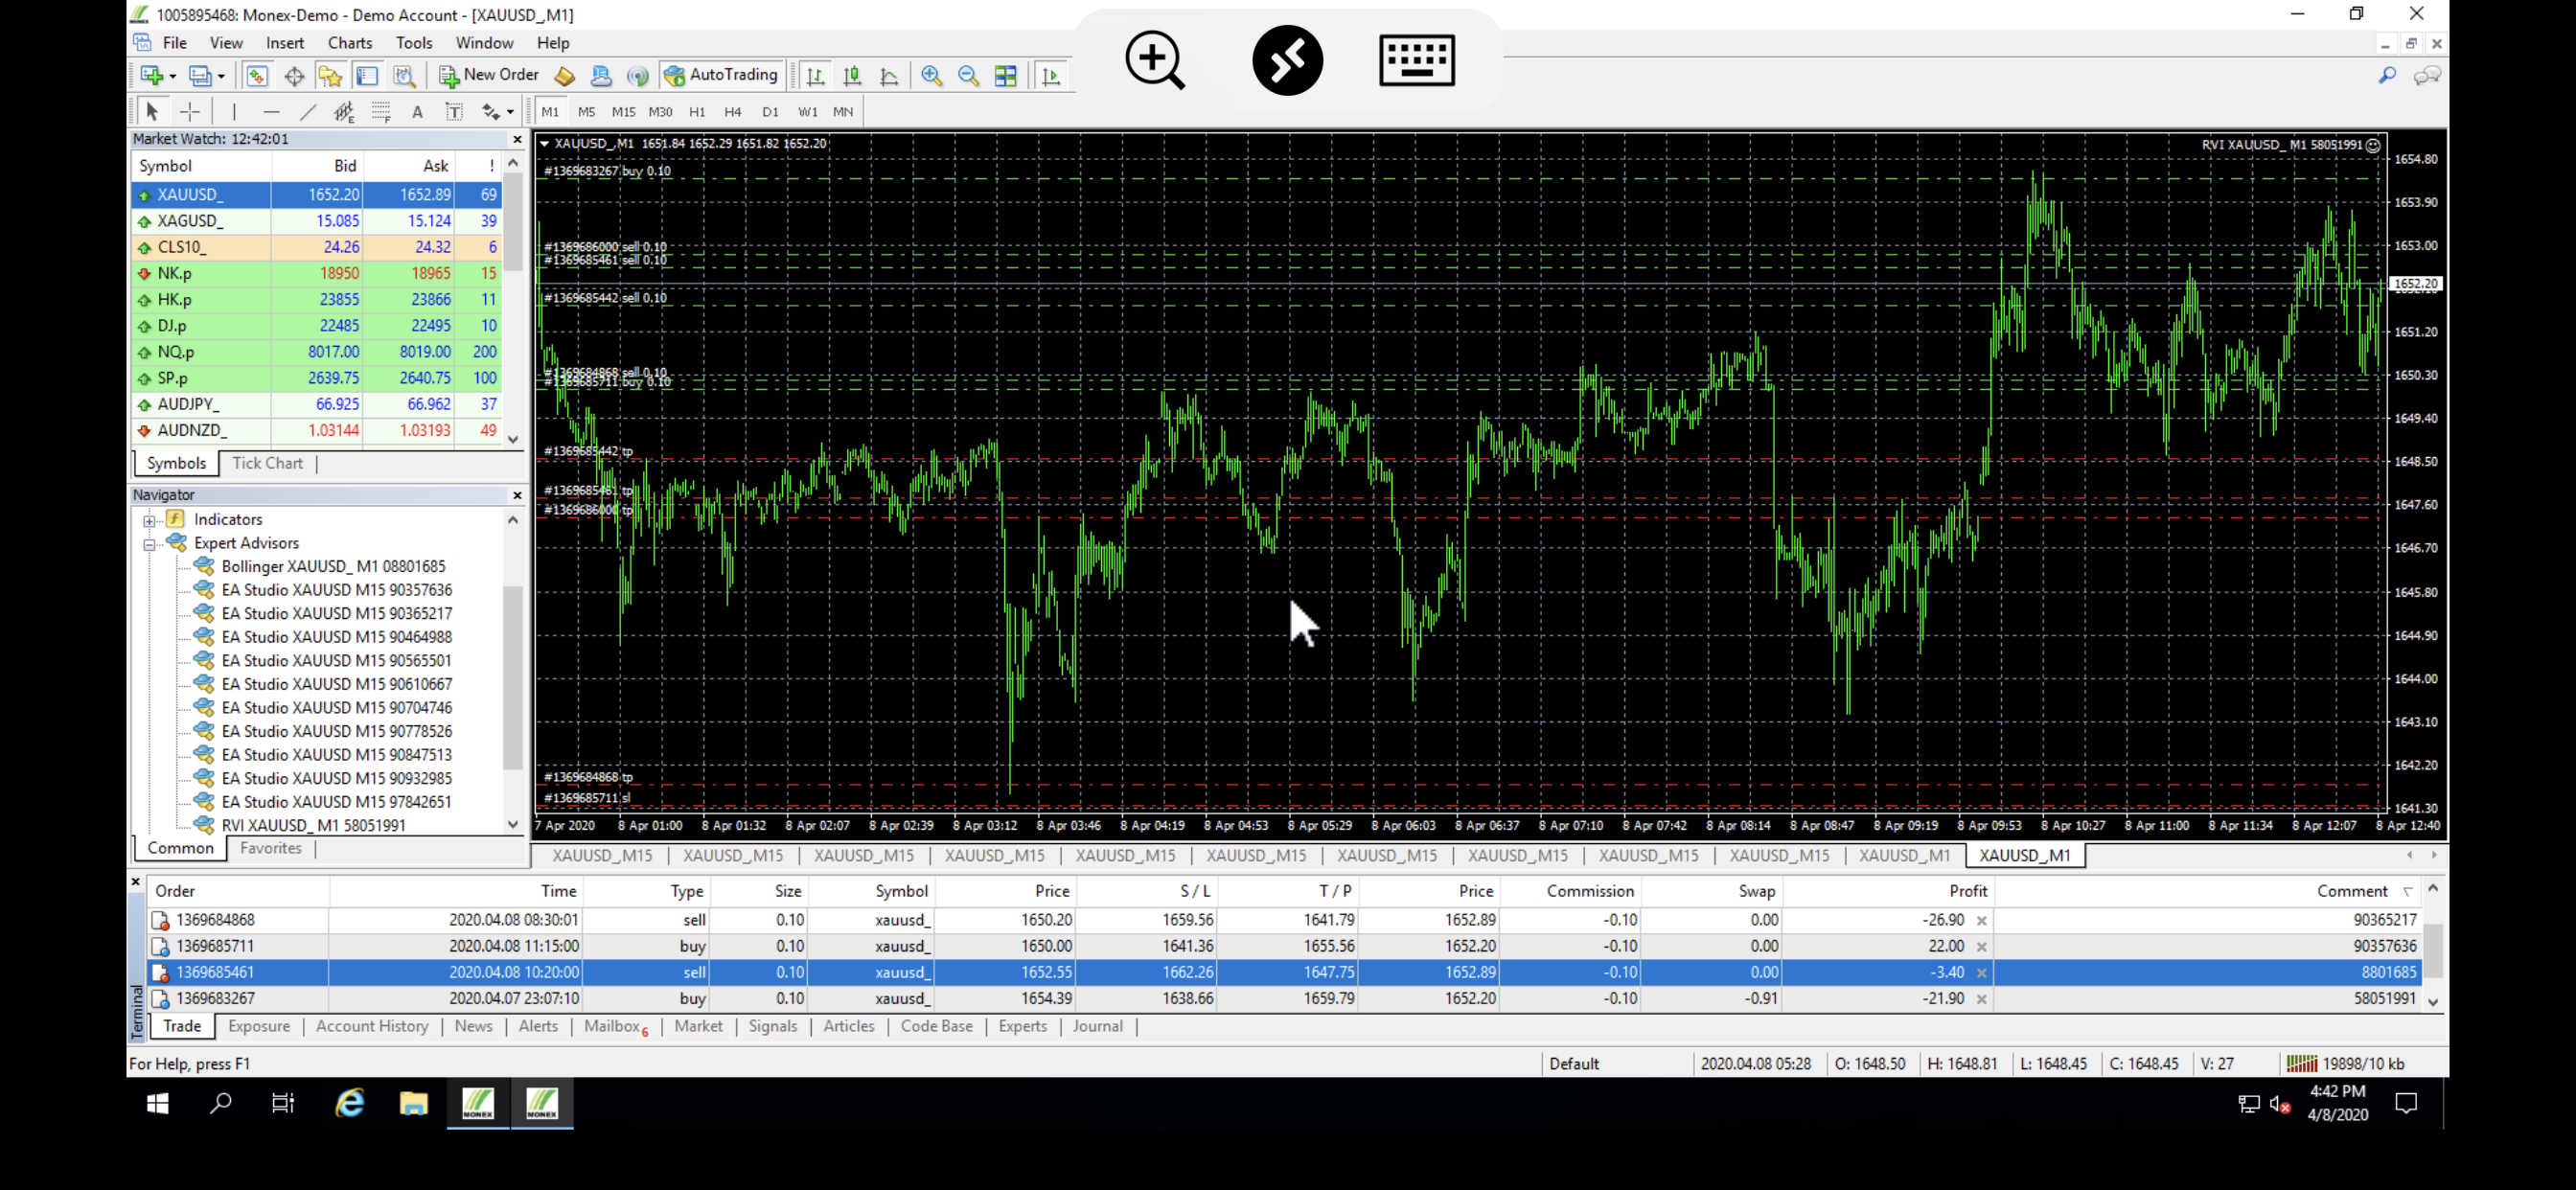Toggle the AutoTrading button
The image size is (2576, 1190).
tap(721, 75)
